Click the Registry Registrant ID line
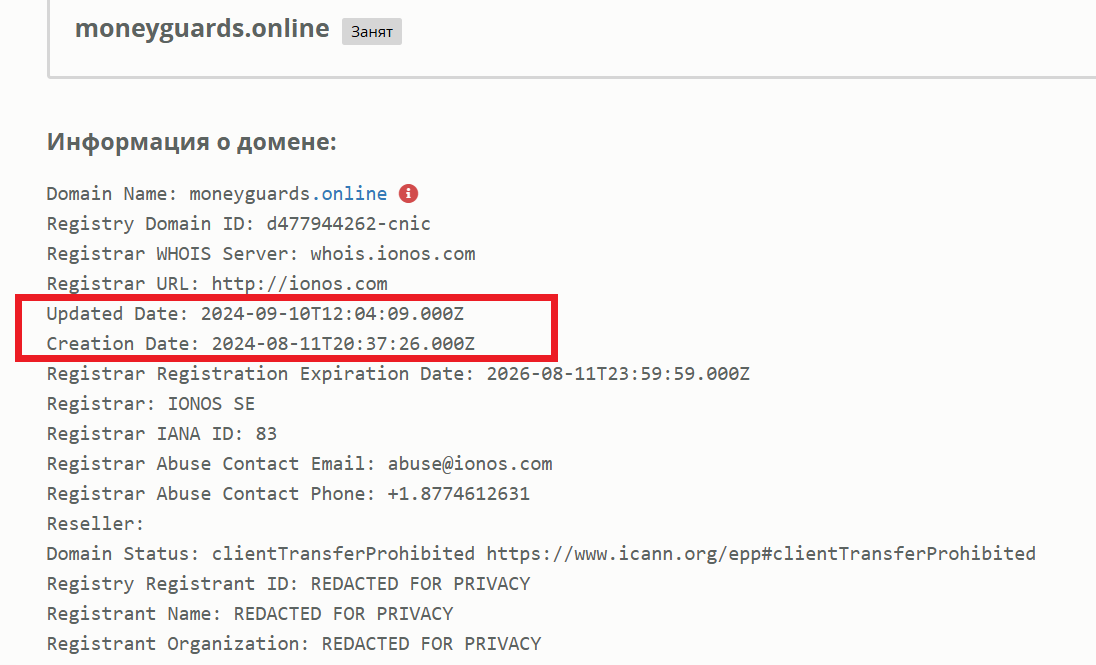 pyautogui.click(x=289, y=584)
